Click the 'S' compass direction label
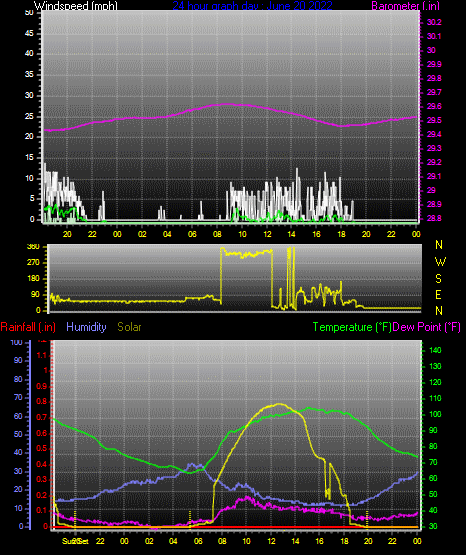Viewport: 466px width, 555px height. coord(438,279)
